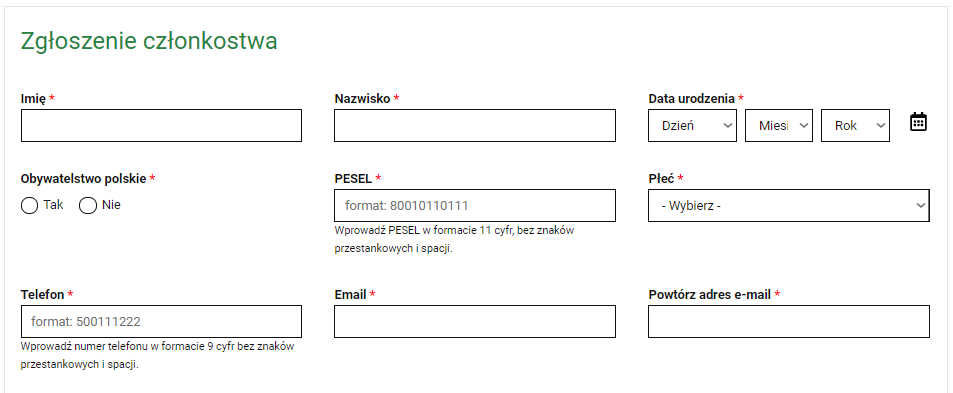Click the Telefon format hint text

coord(157,355)
